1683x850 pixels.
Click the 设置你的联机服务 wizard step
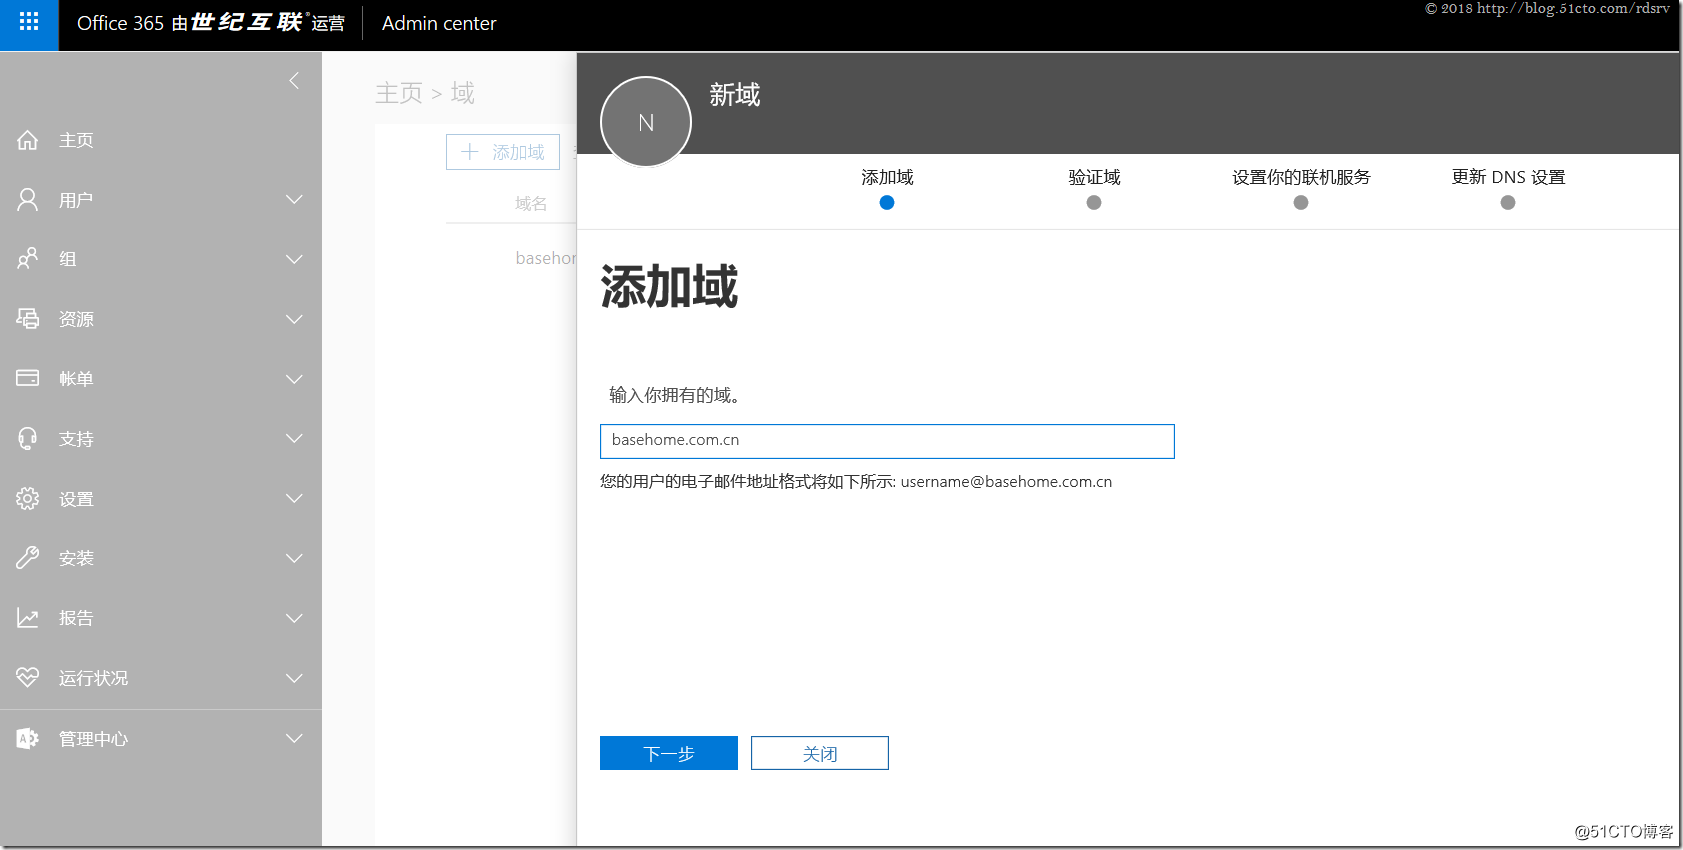1301,187
